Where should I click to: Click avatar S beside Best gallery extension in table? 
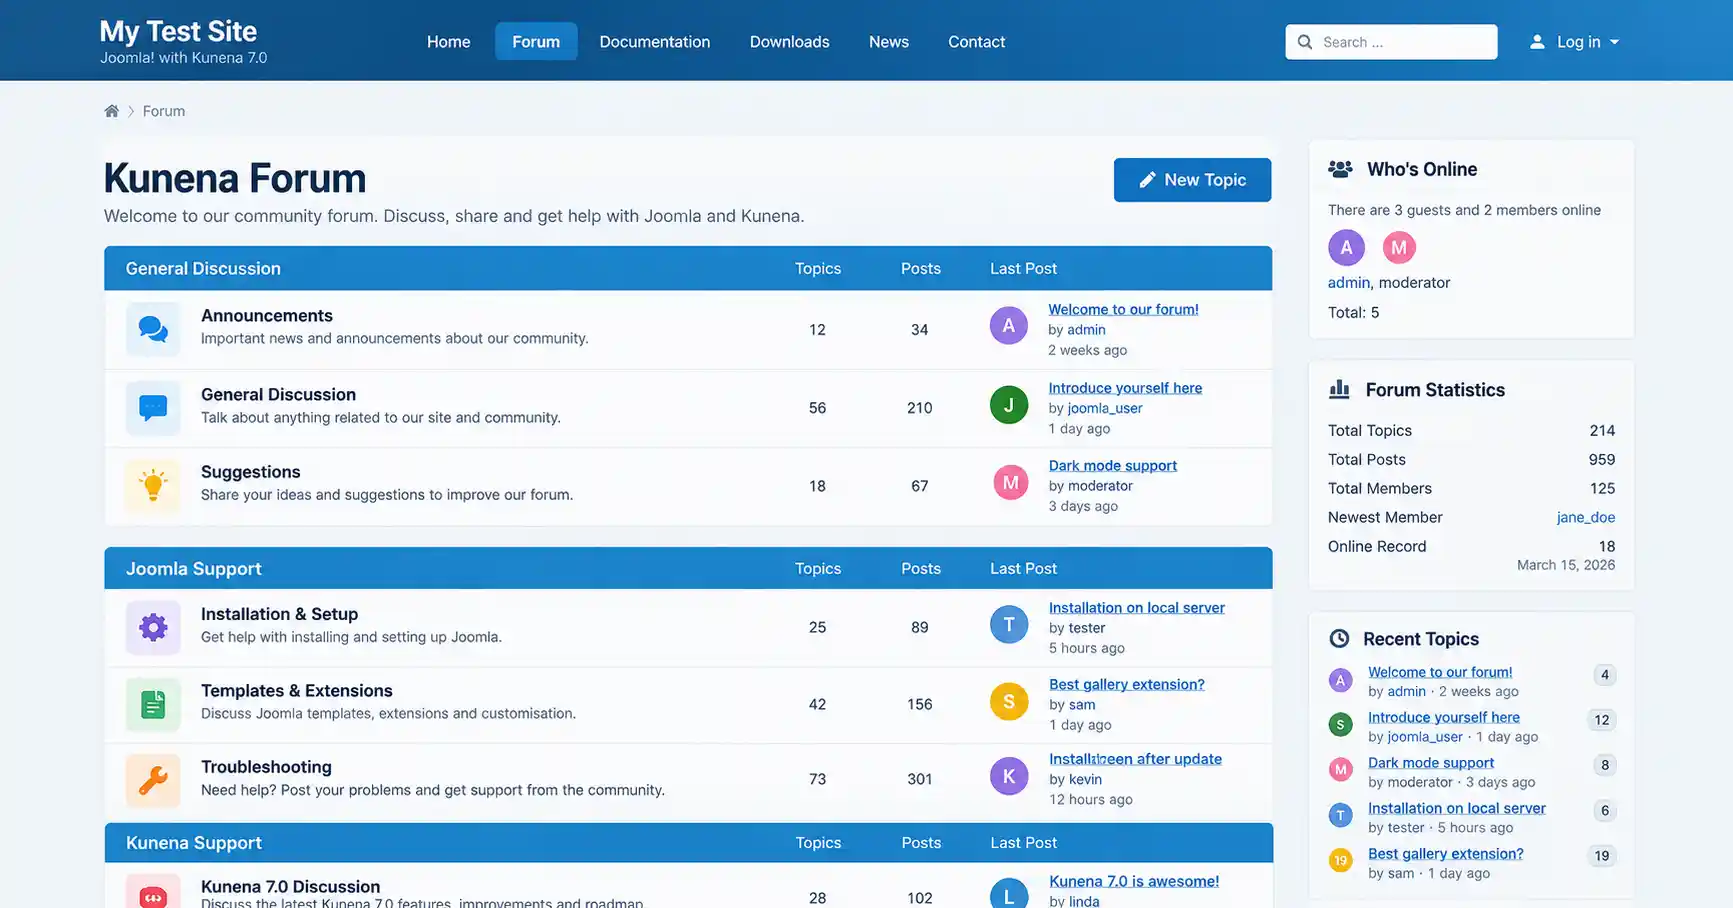(x=1009, y=702)
